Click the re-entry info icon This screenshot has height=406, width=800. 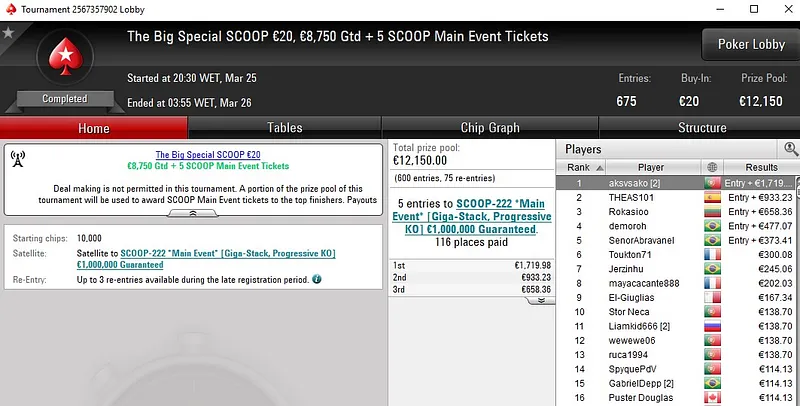(317, 277)
